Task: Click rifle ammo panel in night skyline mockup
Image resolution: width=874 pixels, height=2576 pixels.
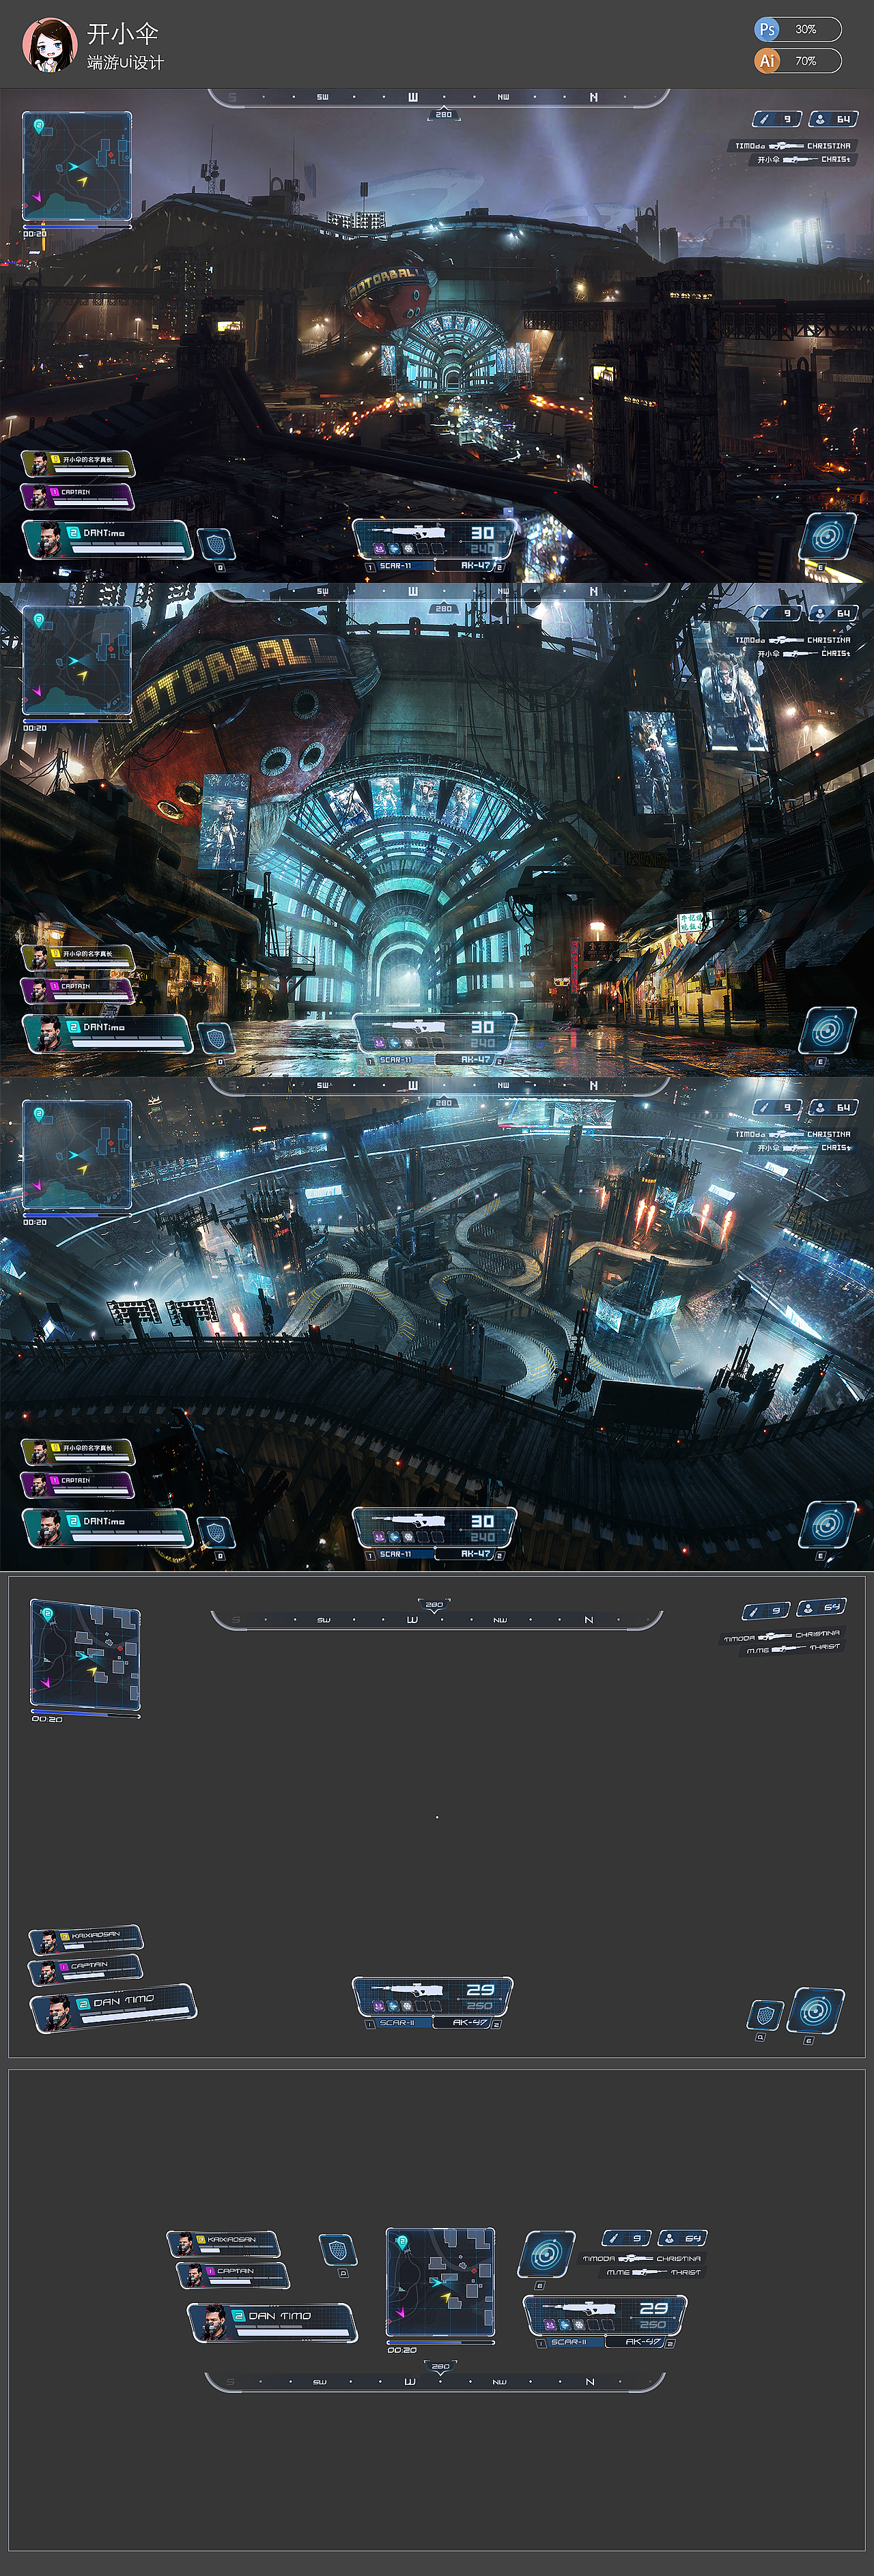Action: (435, 539)
